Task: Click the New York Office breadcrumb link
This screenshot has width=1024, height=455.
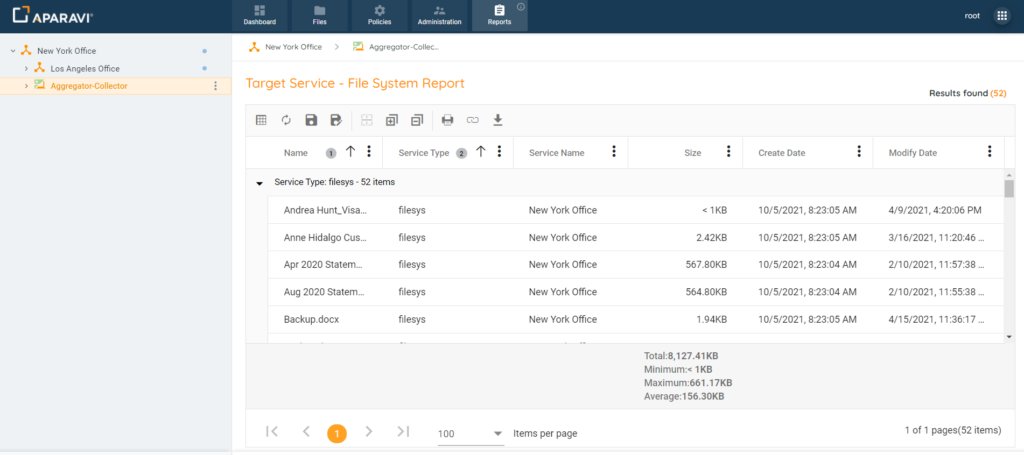Action: [x=293, y=47]
